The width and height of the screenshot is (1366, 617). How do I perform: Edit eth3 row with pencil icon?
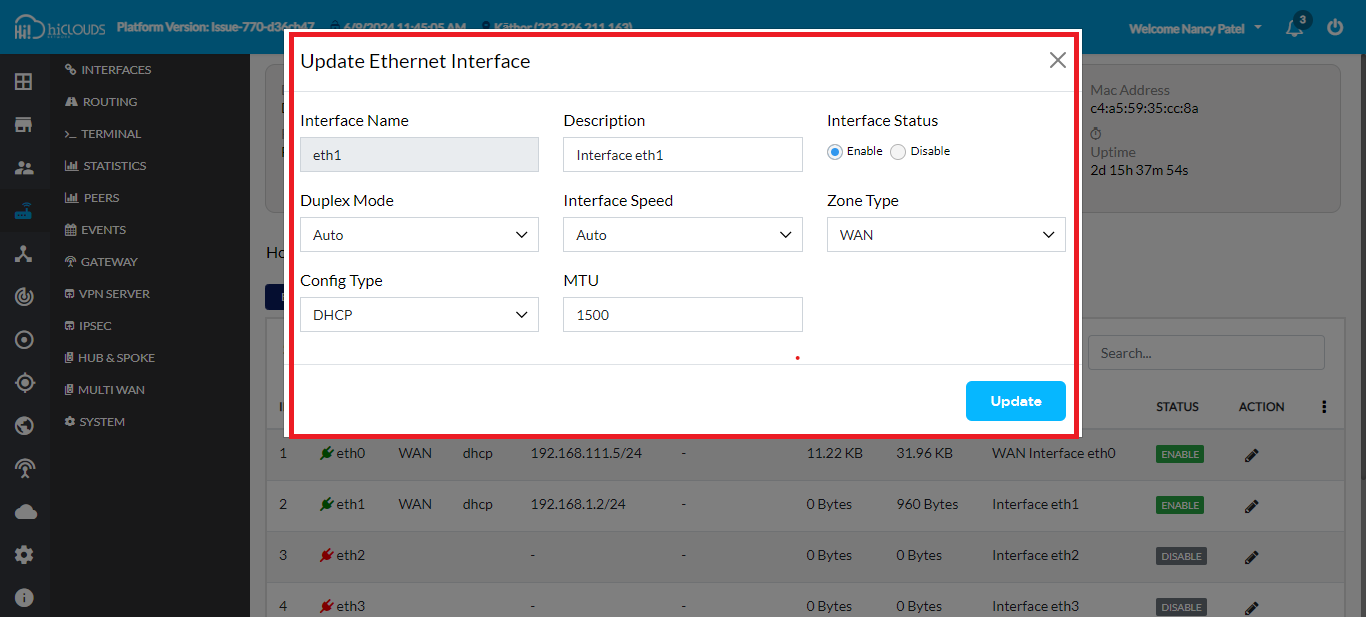tap(1251, 607)
